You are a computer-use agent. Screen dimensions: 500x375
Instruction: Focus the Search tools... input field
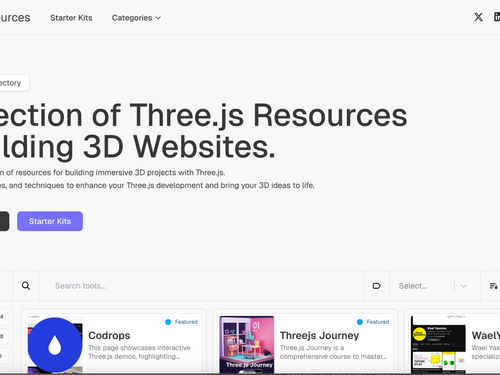pyautogui.click(x=201, y=286)
